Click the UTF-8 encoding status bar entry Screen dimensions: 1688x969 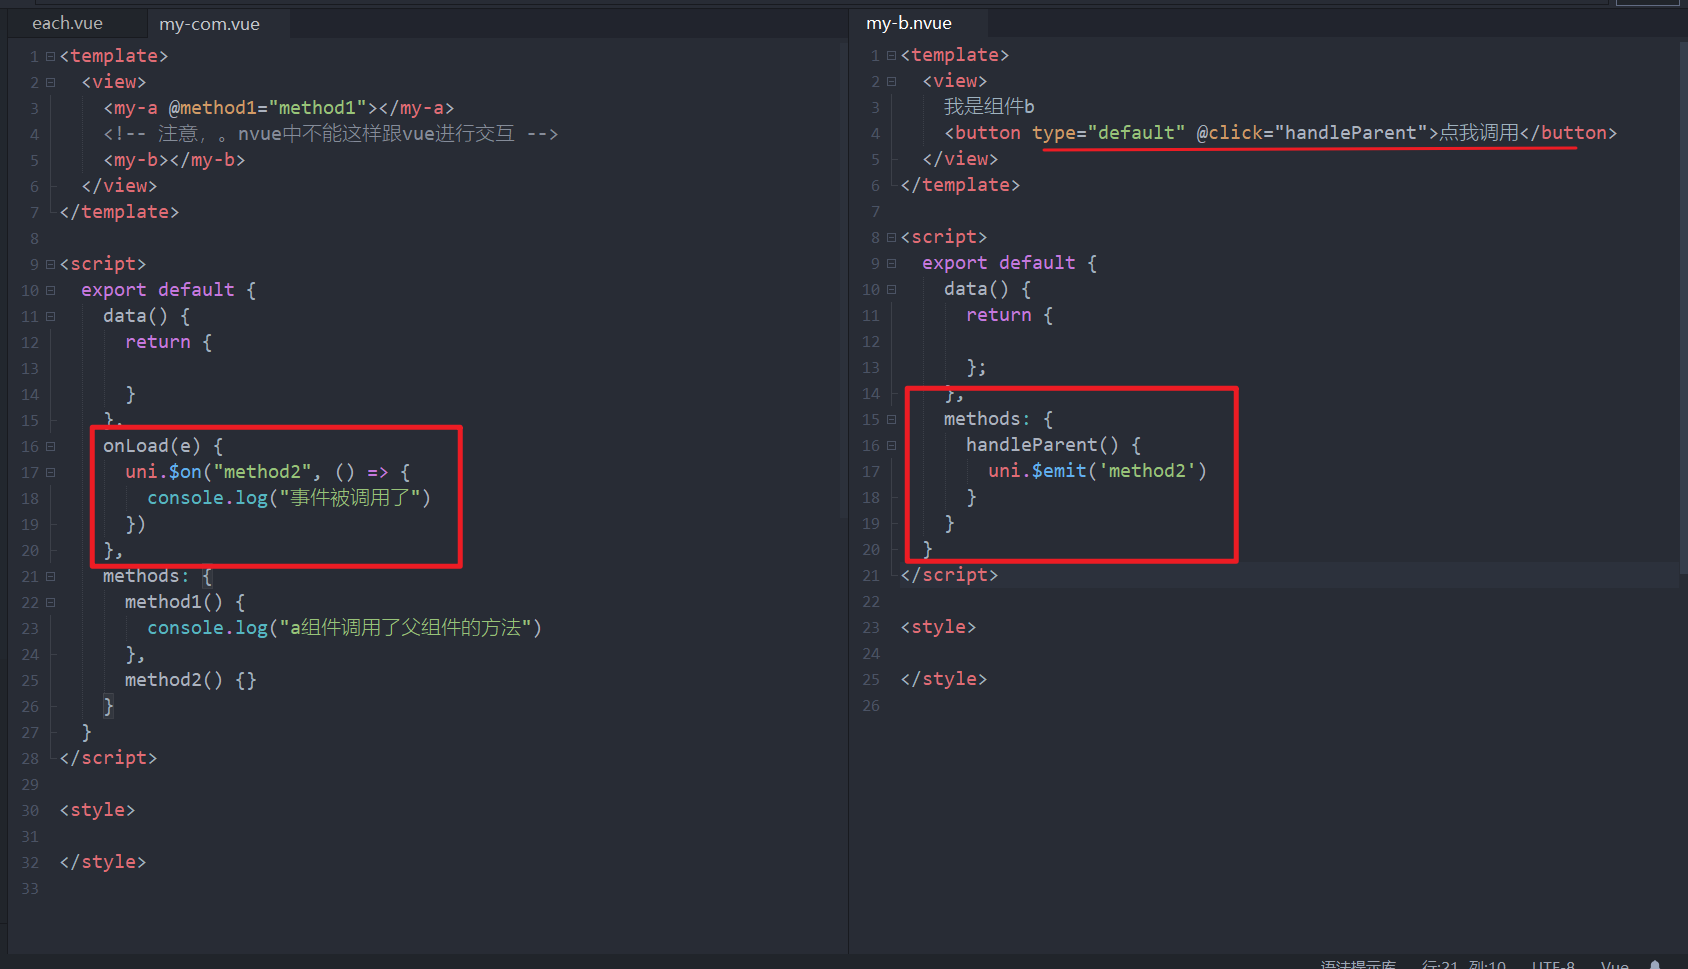[x=1553, y=963]
